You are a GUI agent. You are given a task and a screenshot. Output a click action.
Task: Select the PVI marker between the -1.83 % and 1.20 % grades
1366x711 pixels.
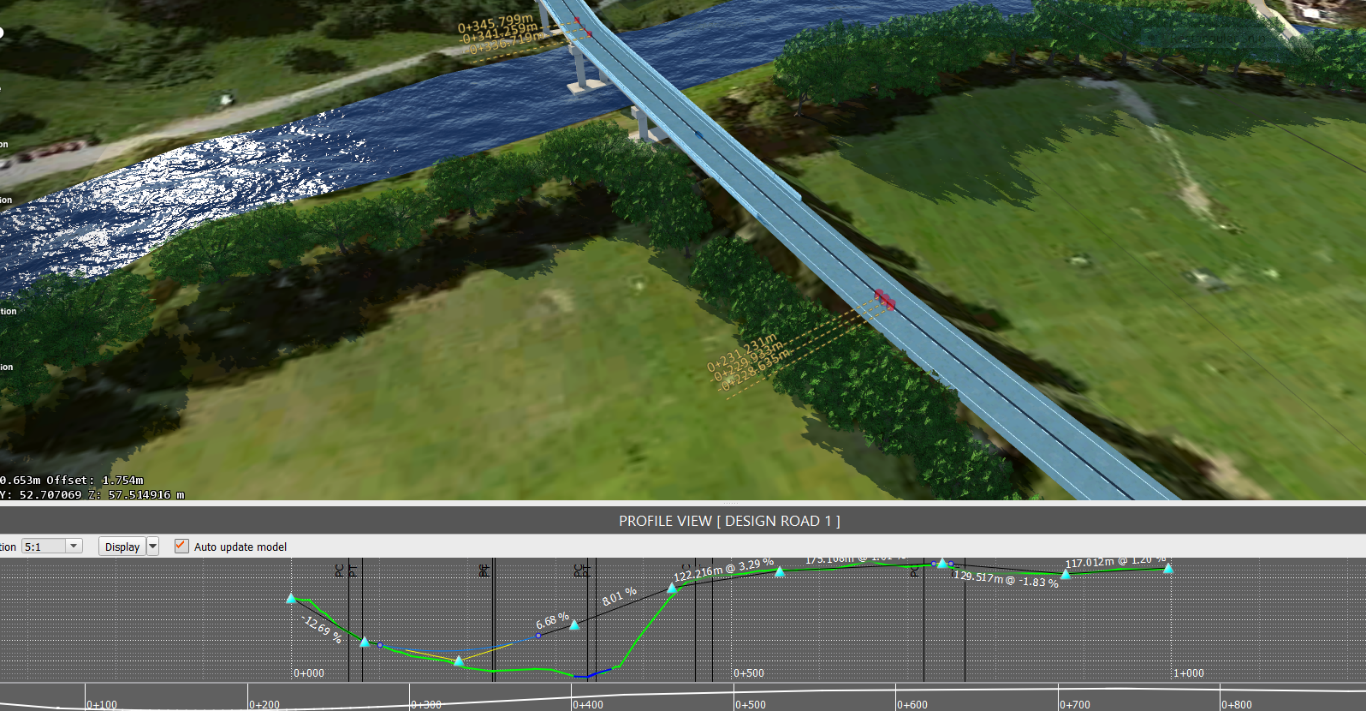(1066, 574)
